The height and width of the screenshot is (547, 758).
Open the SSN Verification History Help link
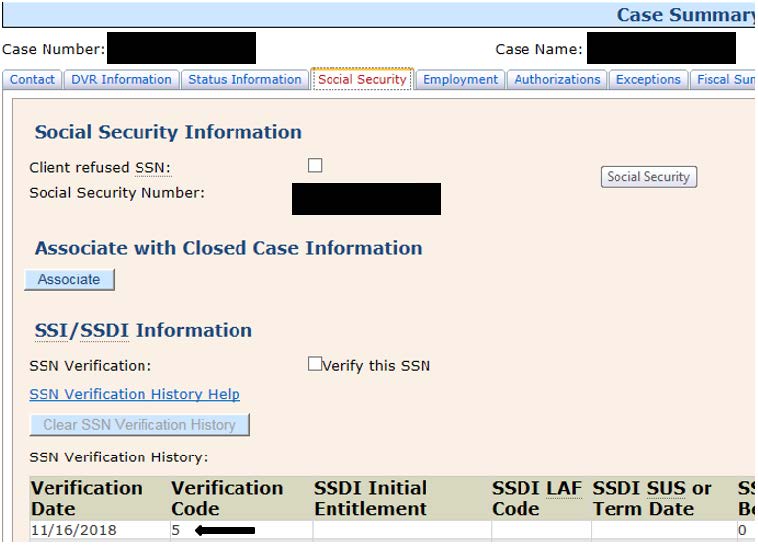coord(134,395)
